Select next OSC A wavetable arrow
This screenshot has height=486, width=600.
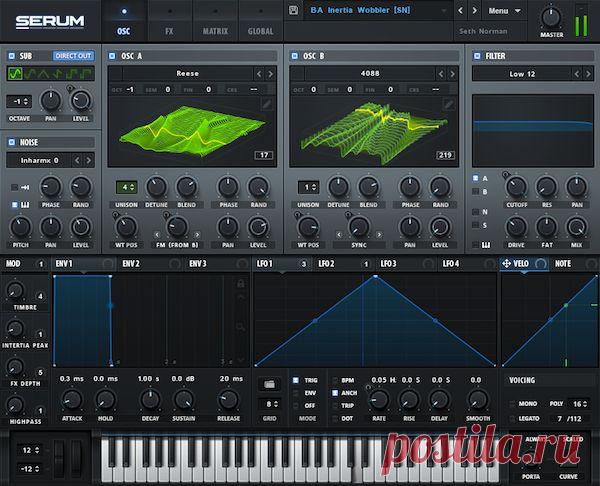pos(270,74)
